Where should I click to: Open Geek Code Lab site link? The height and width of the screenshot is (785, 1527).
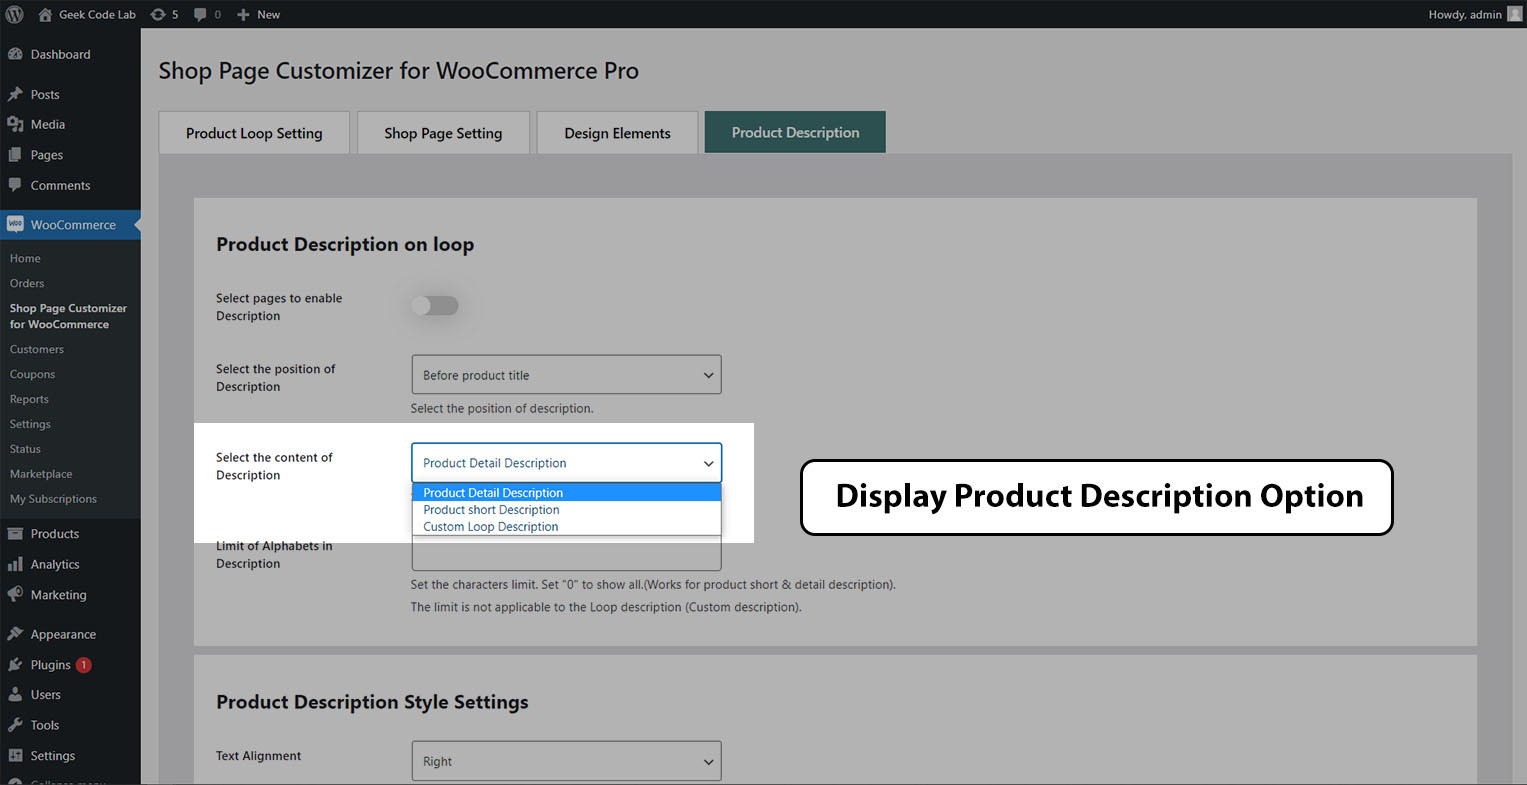[97, 15]
